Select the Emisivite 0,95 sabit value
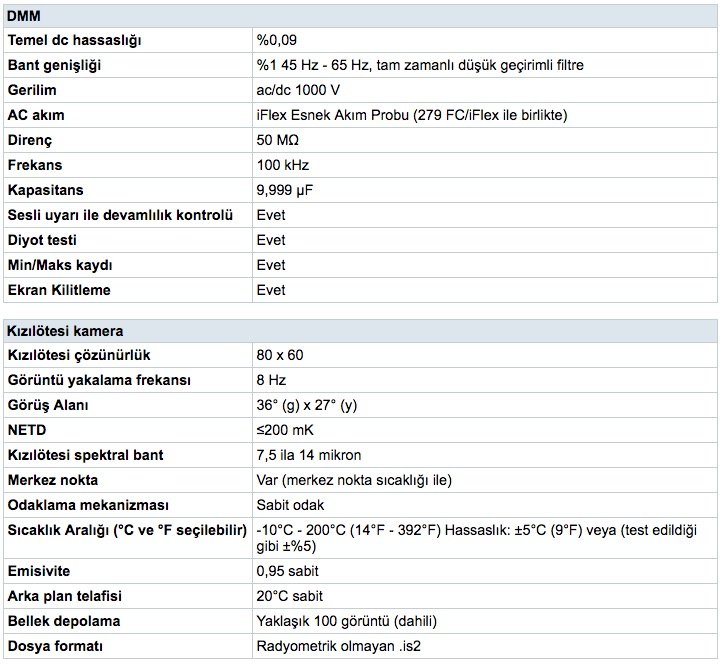The image size is (723, 666). [287, 571]
